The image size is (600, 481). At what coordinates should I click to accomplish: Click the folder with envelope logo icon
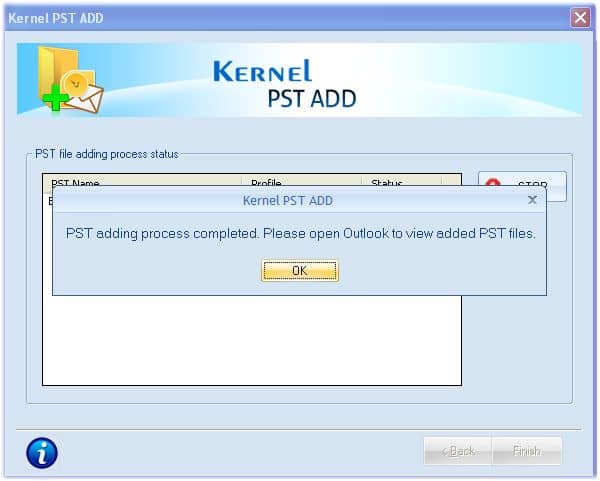click(x=70, y=80)
